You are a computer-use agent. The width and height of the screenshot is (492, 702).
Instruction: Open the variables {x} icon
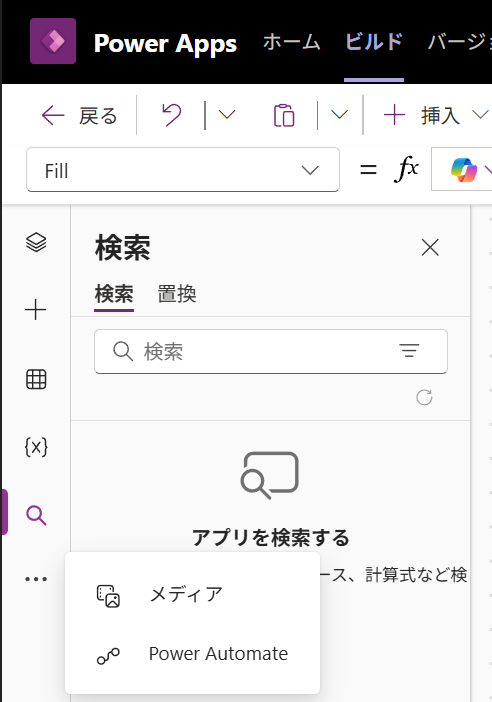point(36,447)
